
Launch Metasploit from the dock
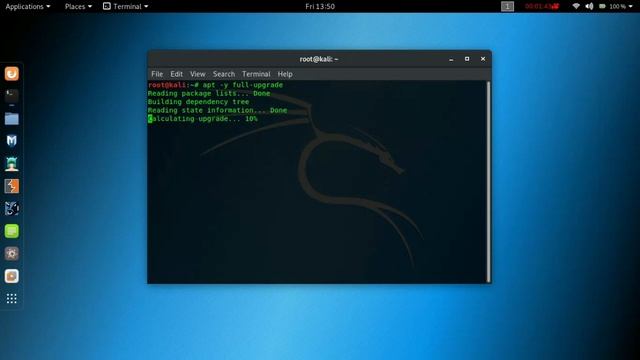11,141
